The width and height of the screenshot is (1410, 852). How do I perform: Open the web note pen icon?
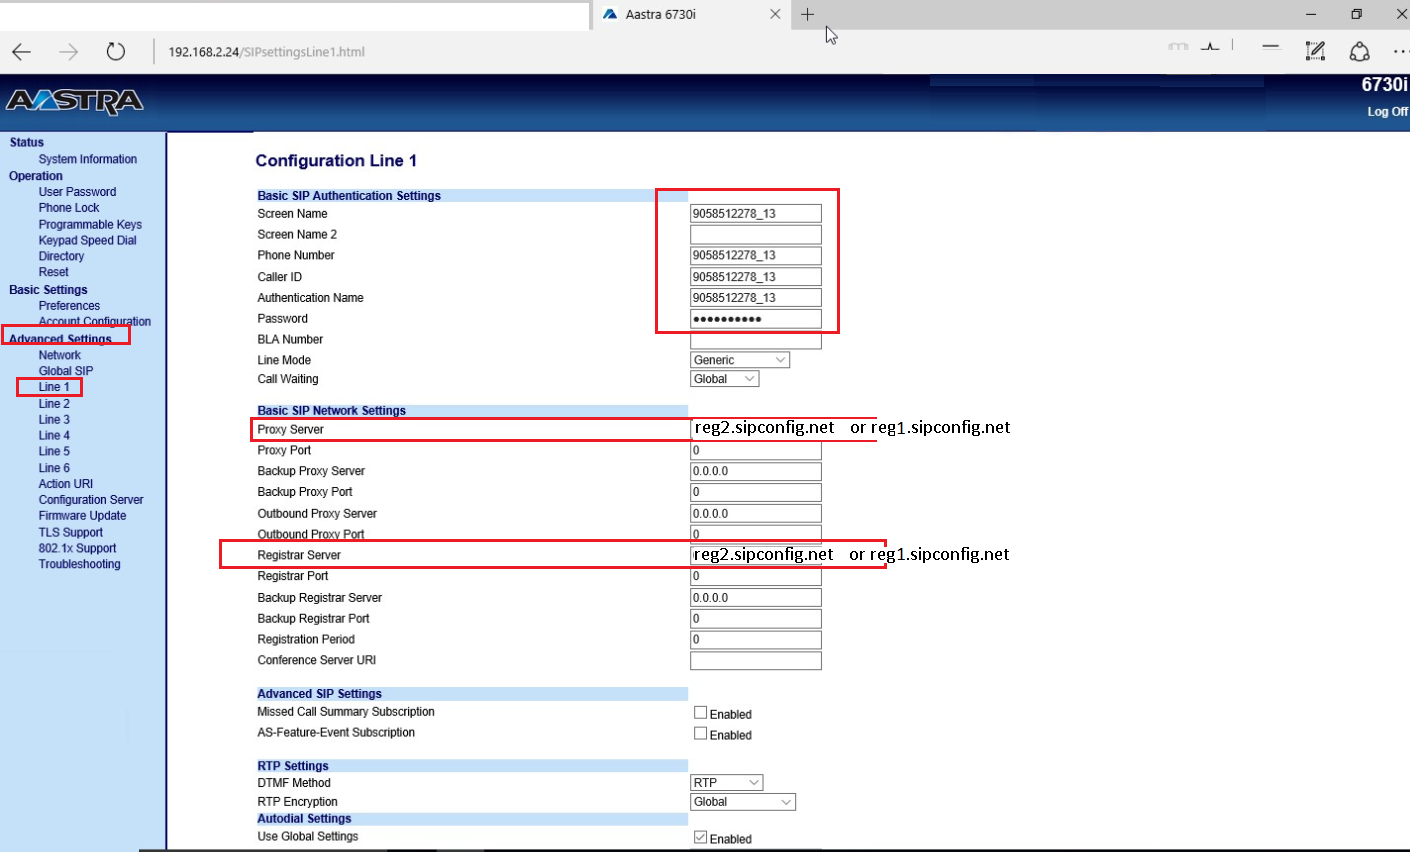coord(1315,51)
